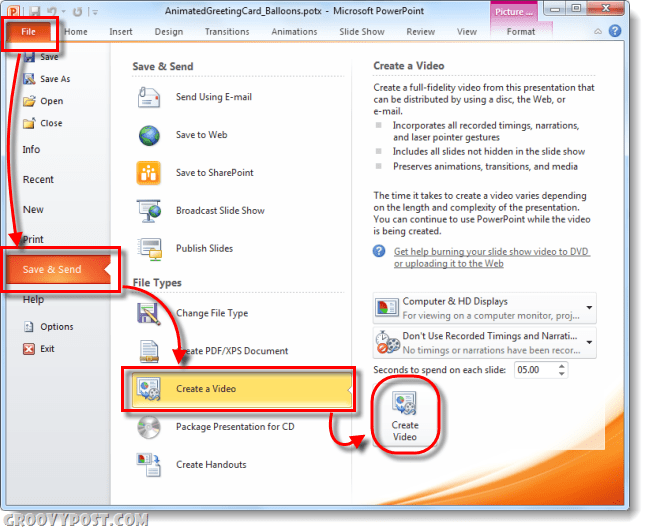Image resolution: width=650 pixels, height=531 pixels.
Task: Decrease seconds per slide with down arrow
Action: [561, 373]
